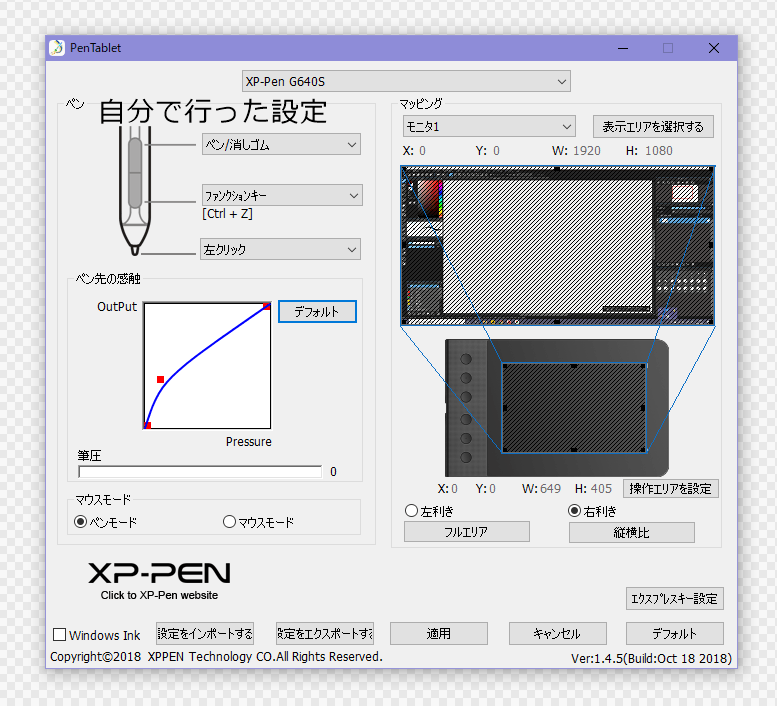Click the 筆圧 pressure test bar

[x=200, y=472]
